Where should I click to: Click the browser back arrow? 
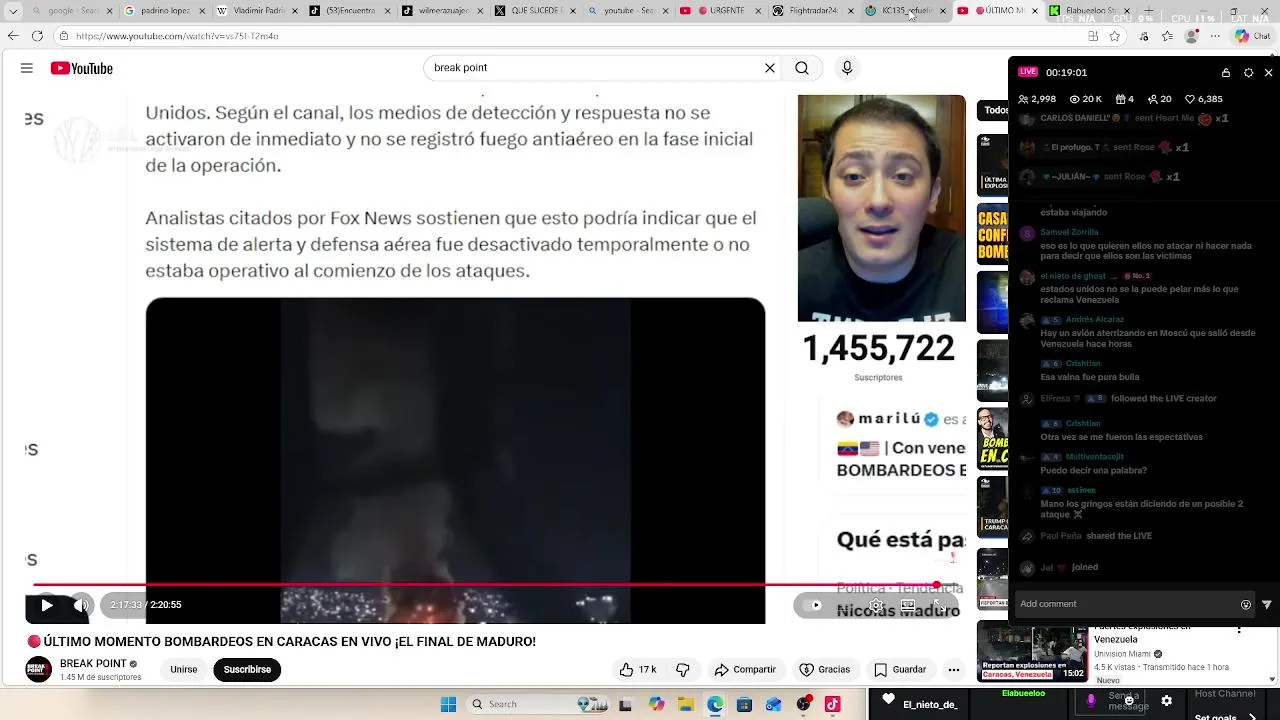click(x=13, y=36)
